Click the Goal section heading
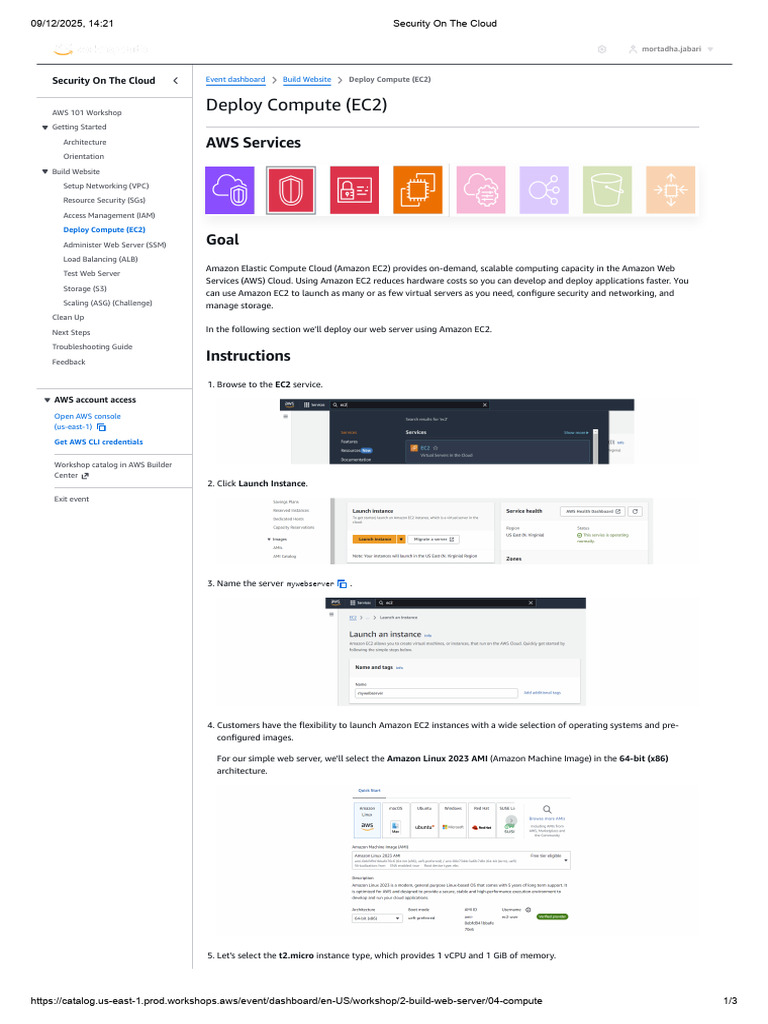The height and width of the screenshot is (1024, 768). click(223, 240)
